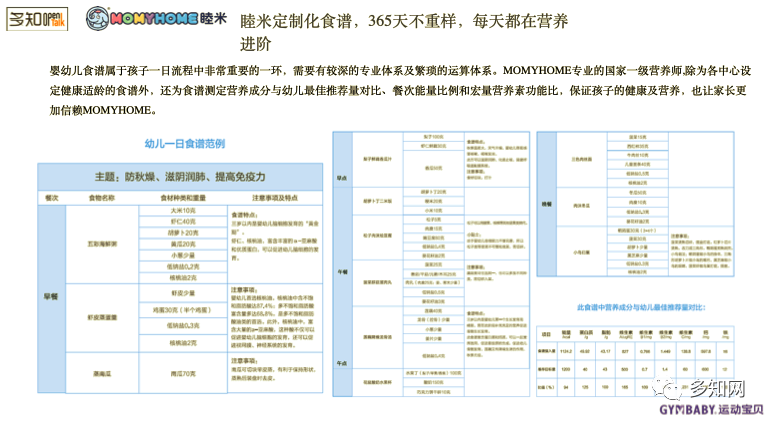The image size is (770, 422).
Task: Click the 胡萝卜20克 cell in the breakfast table
Action: [183, 233]
